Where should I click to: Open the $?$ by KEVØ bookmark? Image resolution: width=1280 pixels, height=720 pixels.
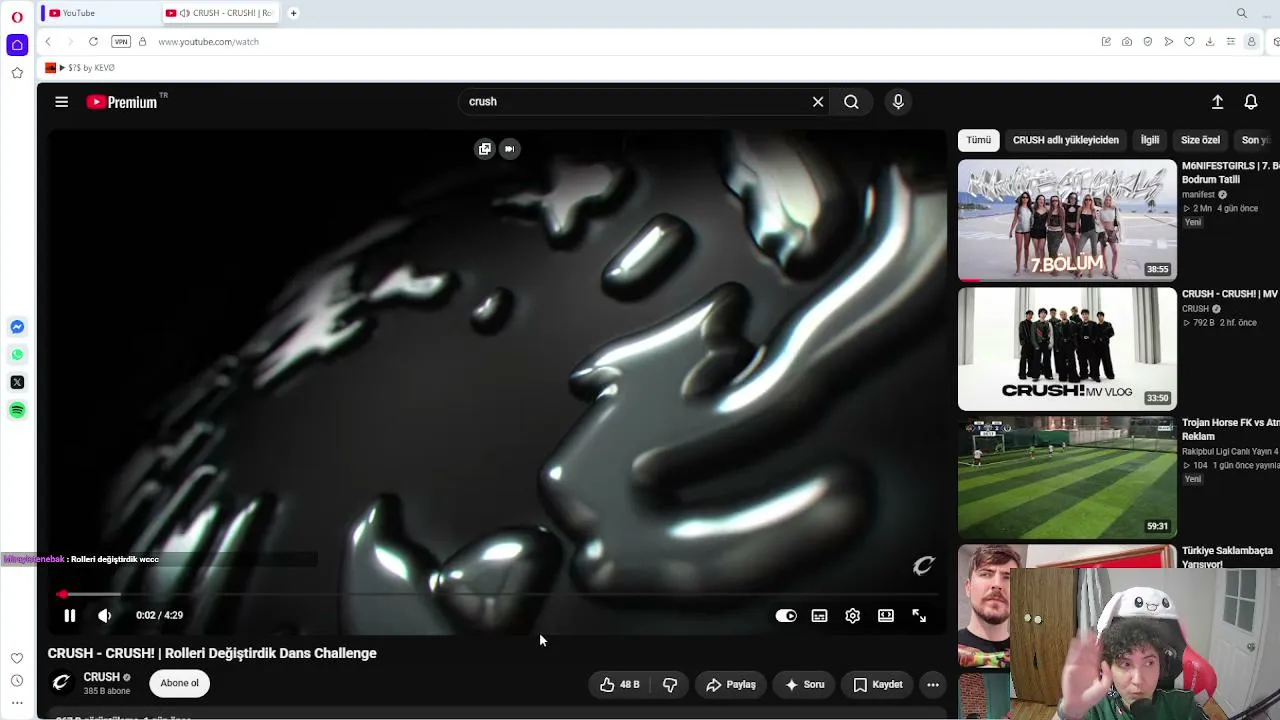click(x=80, y=68)
